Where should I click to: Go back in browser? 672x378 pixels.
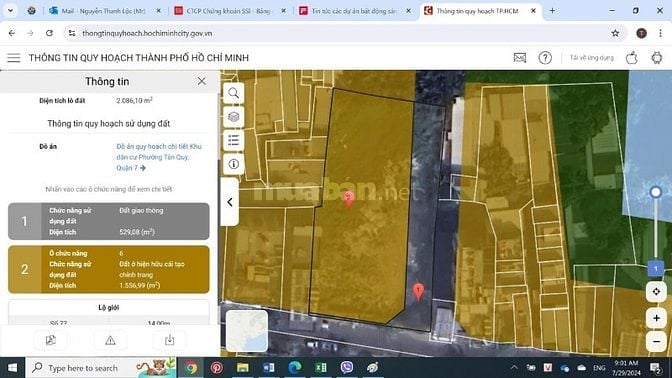pos(12,33)
